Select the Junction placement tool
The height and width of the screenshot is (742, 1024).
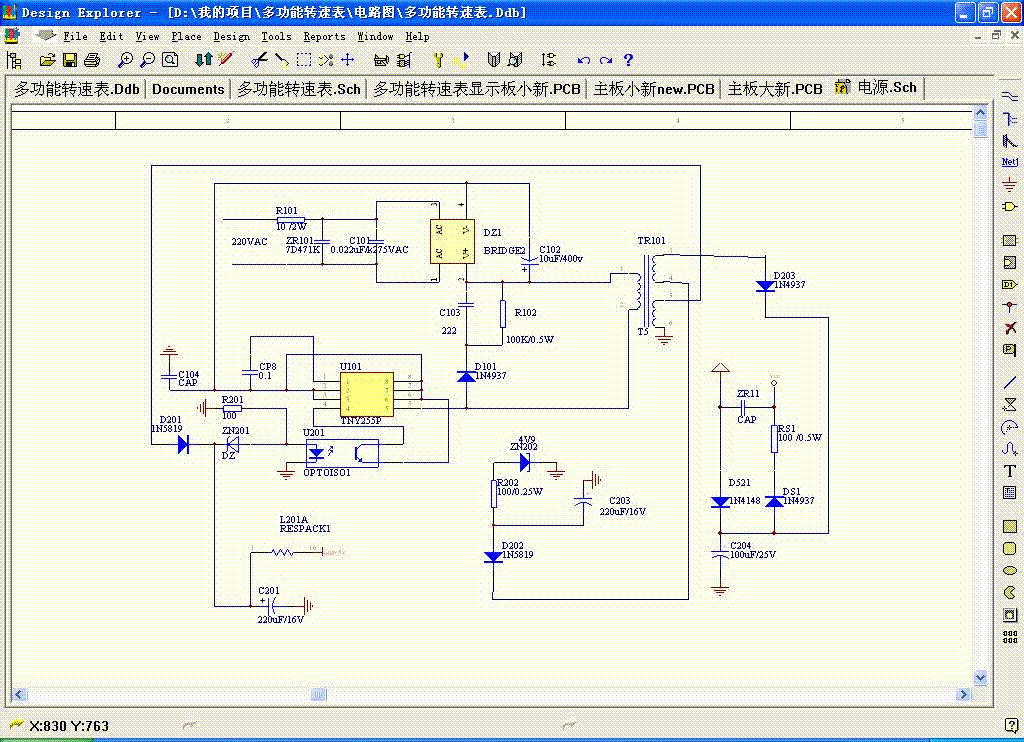click(1010, 306)
